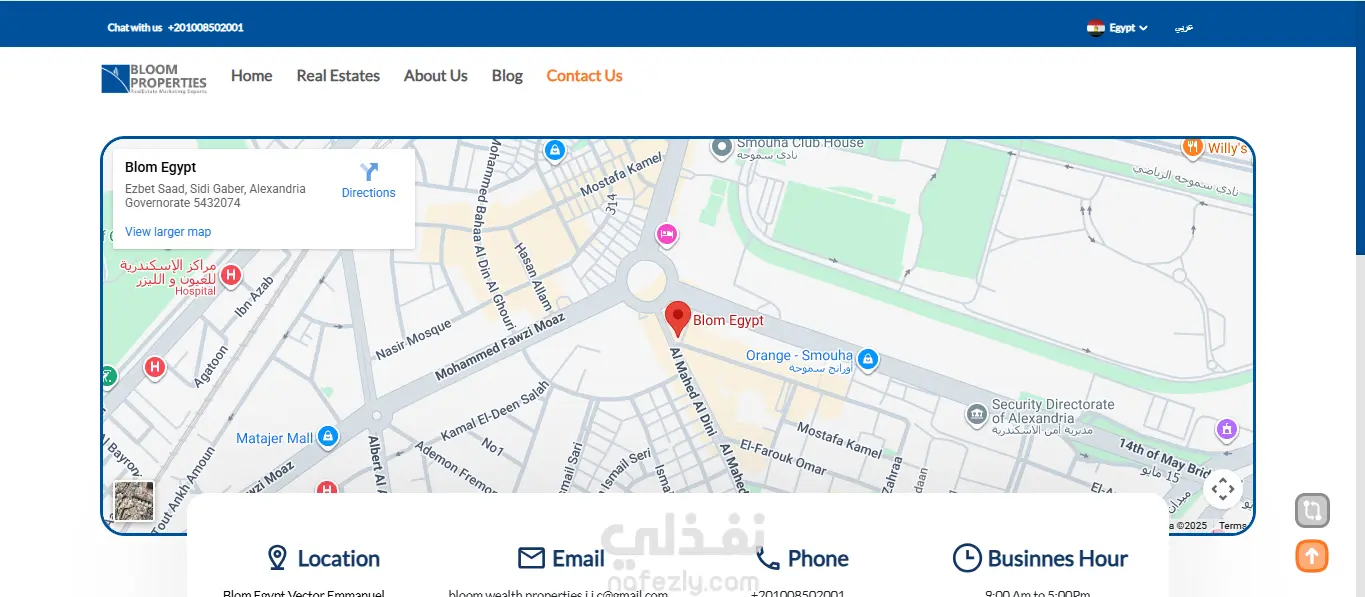Click the red Blom Egypt map pin
Viewport: 1365px width, 597px height.
678,319
